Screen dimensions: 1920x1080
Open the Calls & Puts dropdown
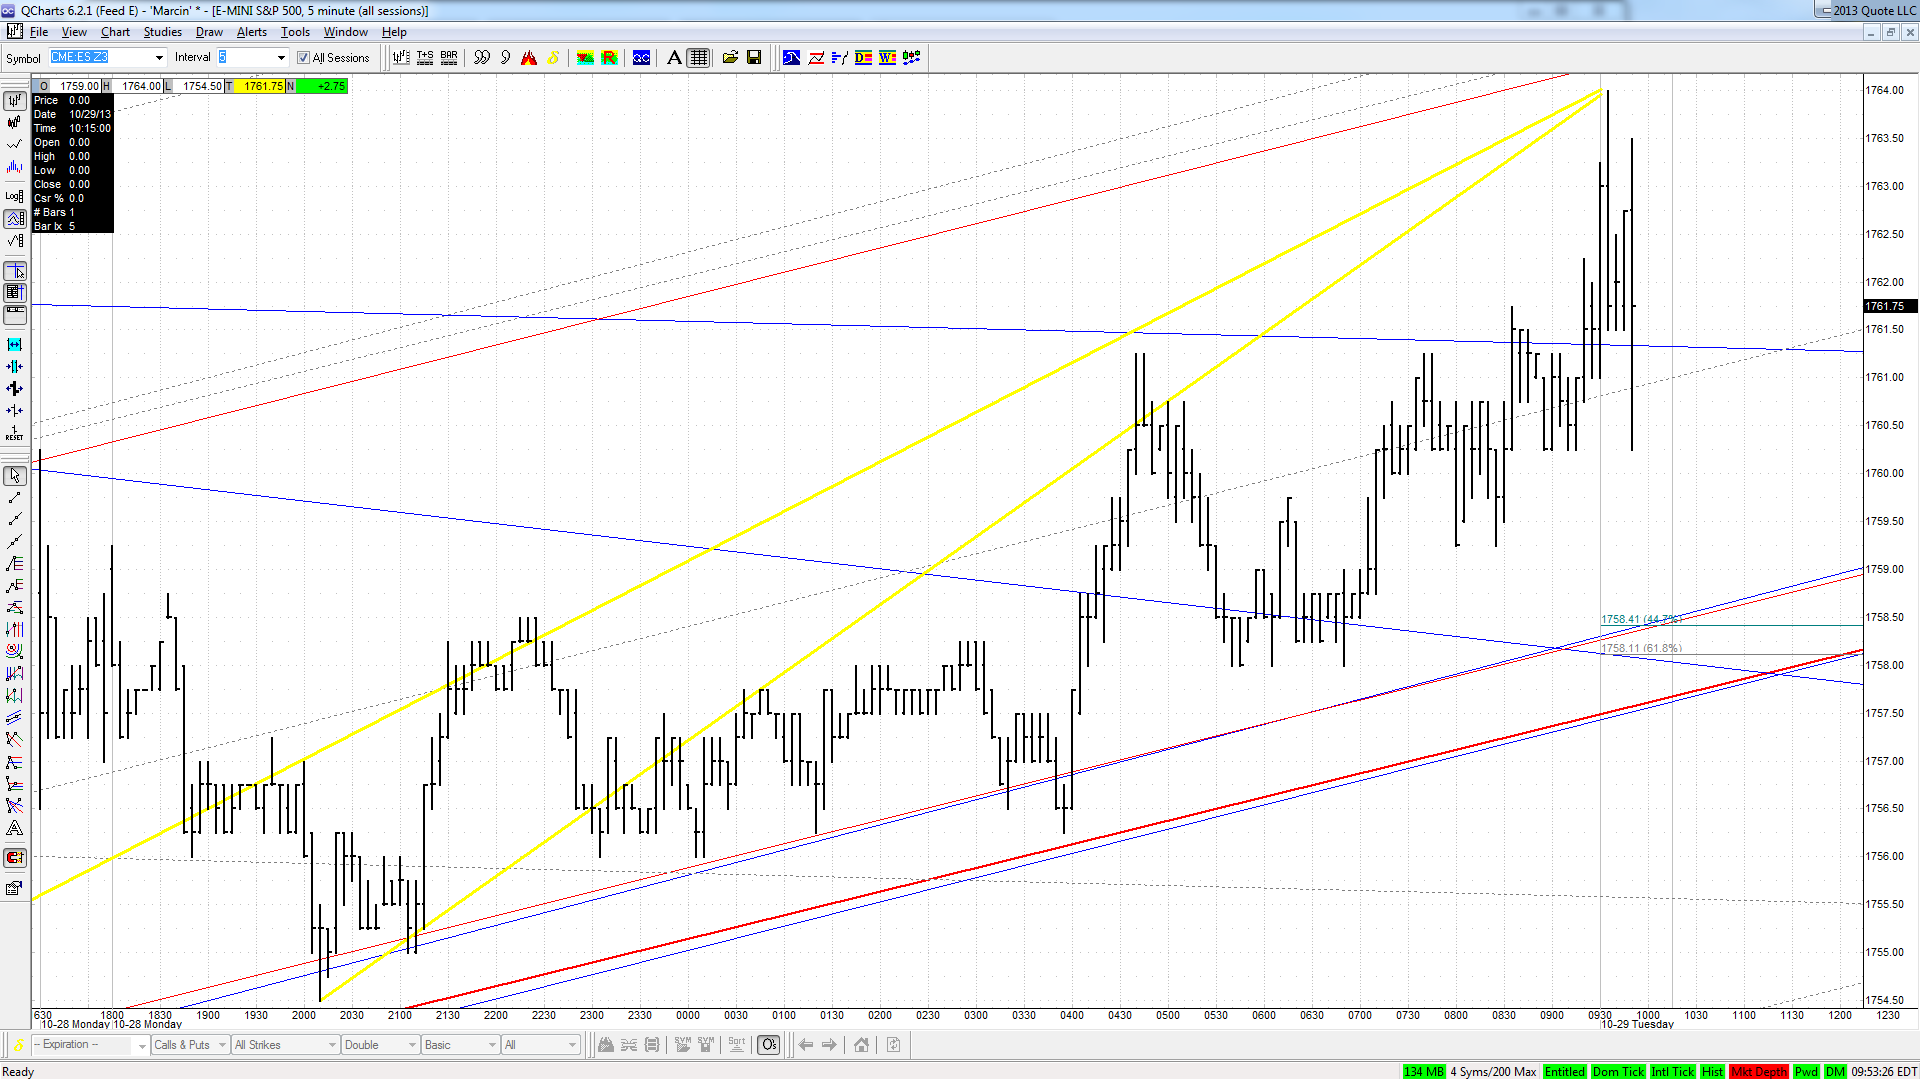(x=190, y=1045)
